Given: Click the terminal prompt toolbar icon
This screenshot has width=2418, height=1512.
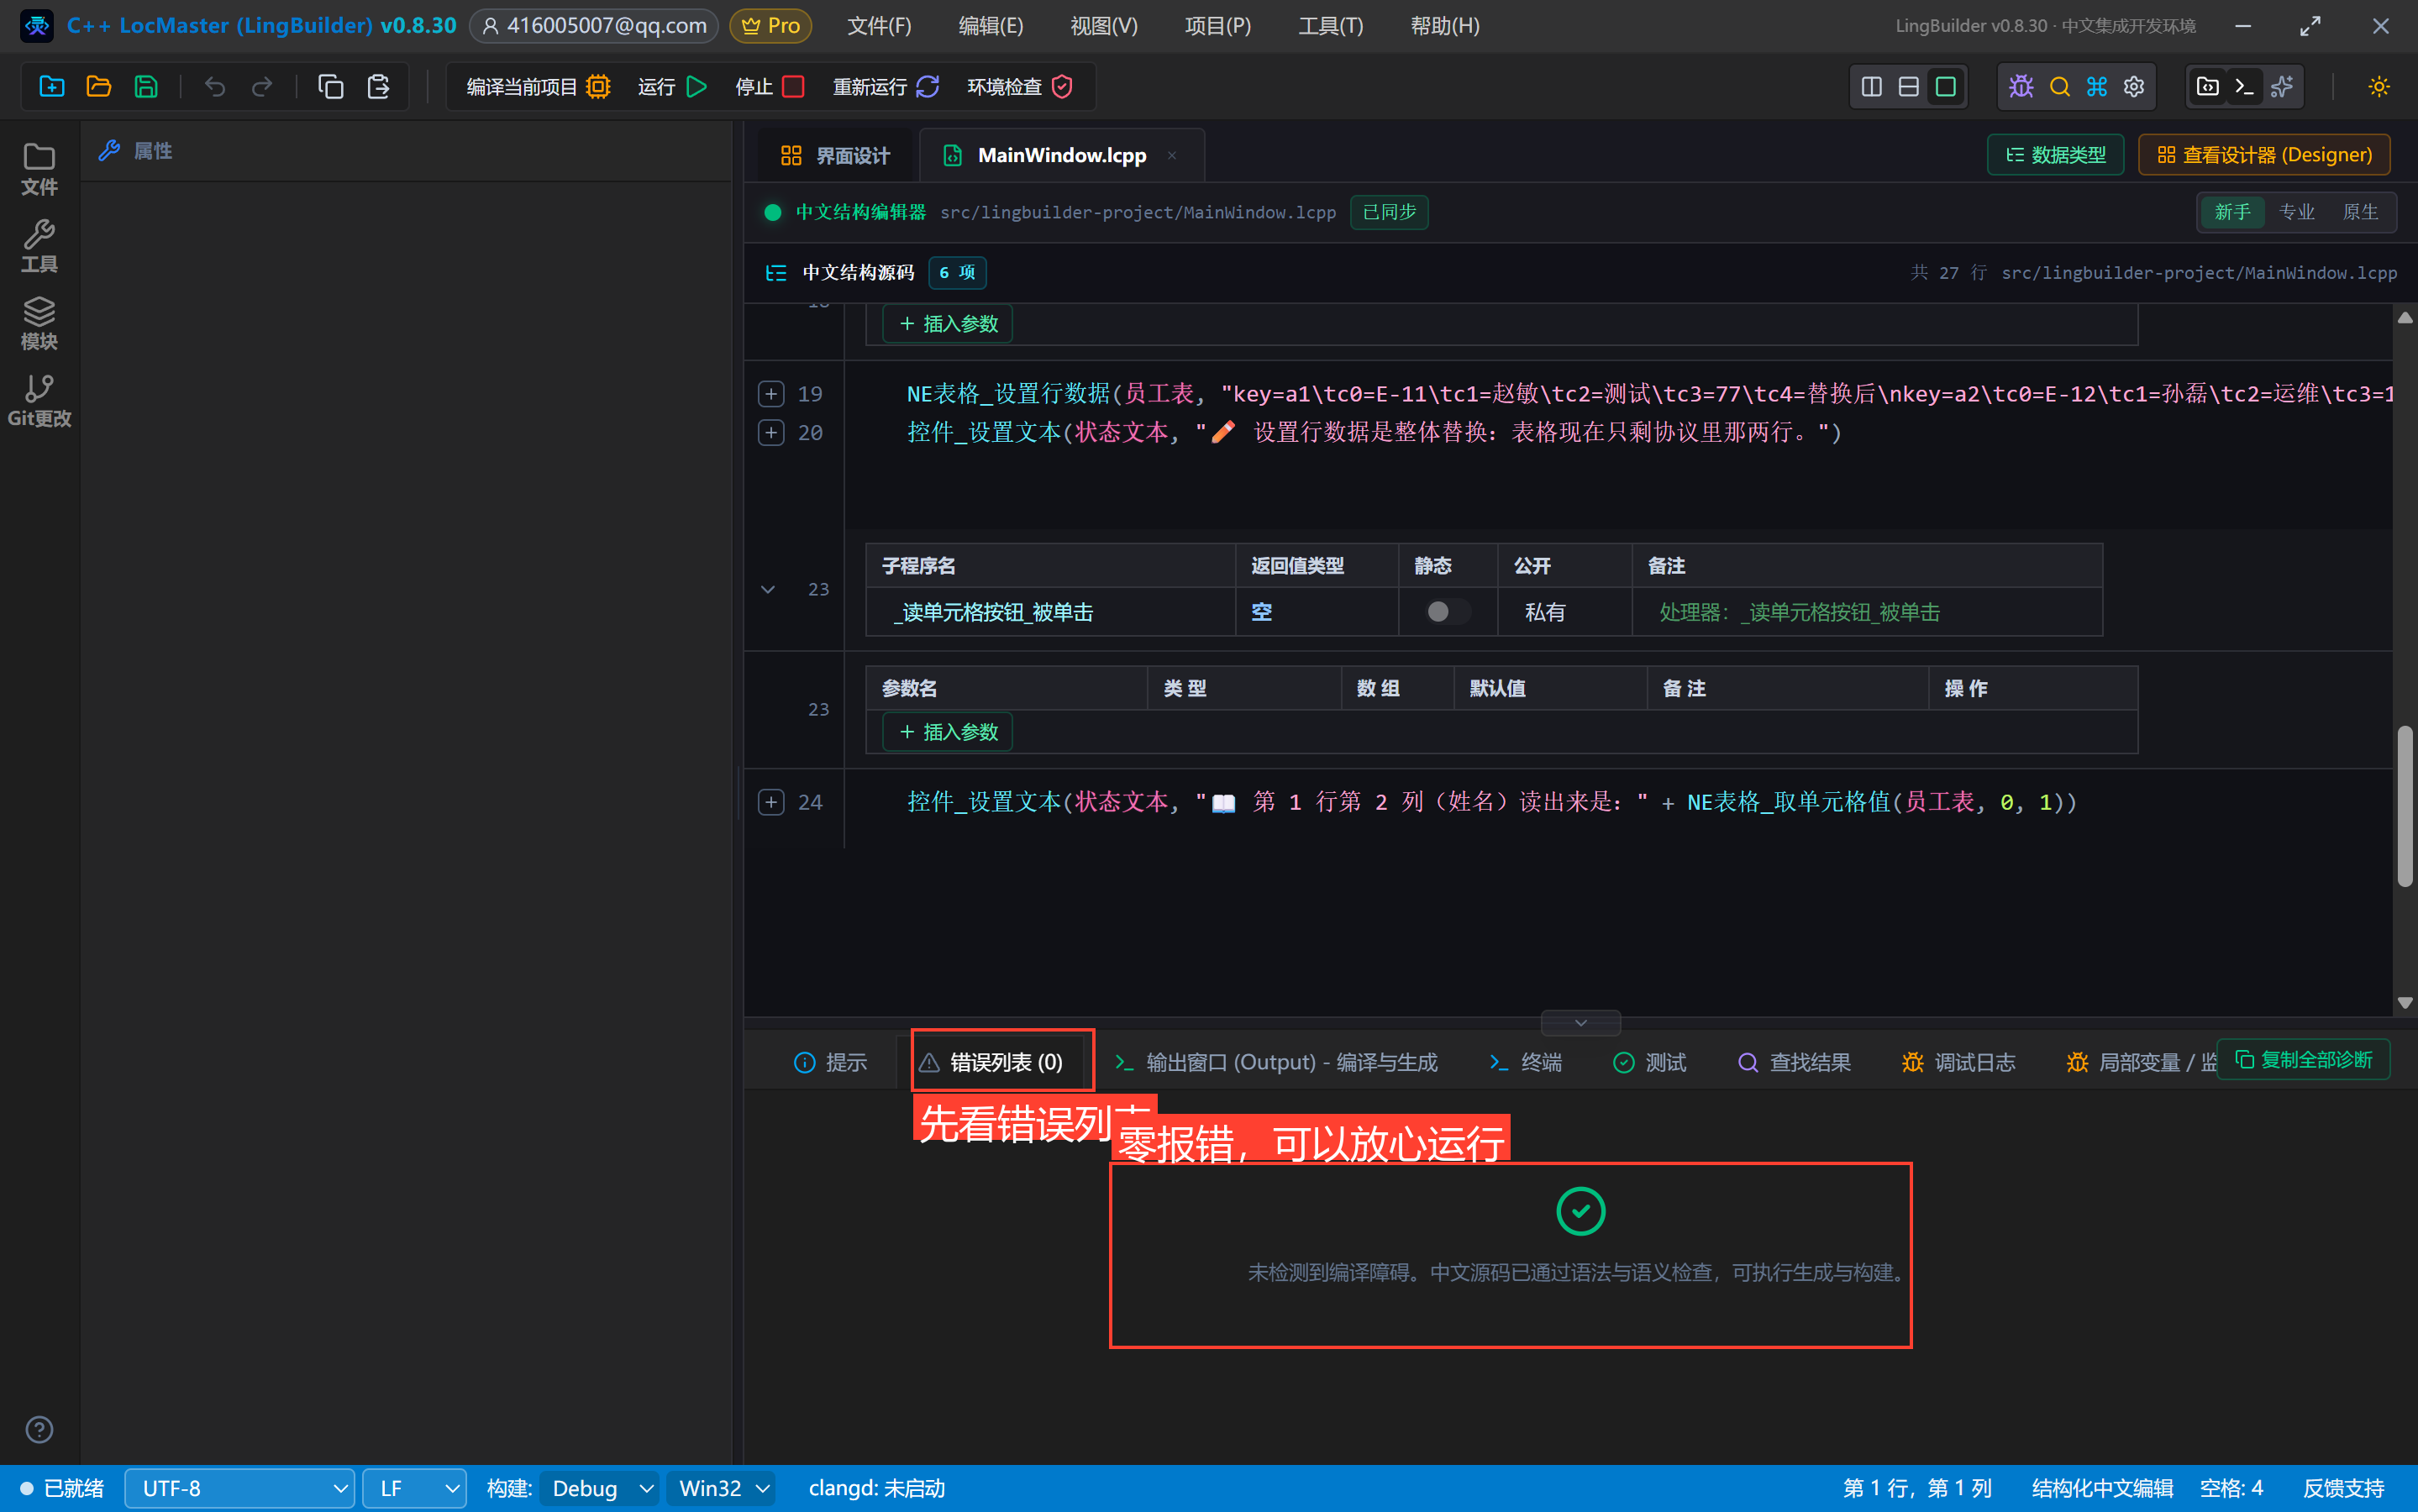Looking at the screenshot, I should pyautogui.click(x=2245, y=87).
